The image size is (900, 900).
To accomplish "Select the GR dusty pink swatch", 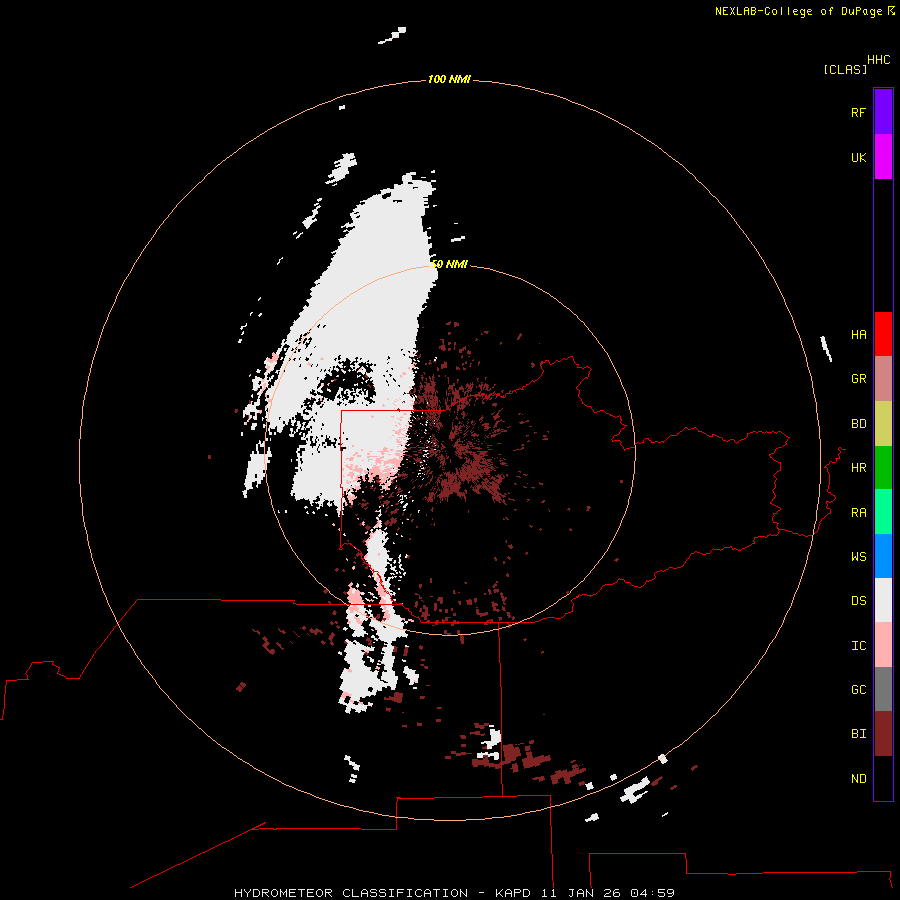I will 883,379.
